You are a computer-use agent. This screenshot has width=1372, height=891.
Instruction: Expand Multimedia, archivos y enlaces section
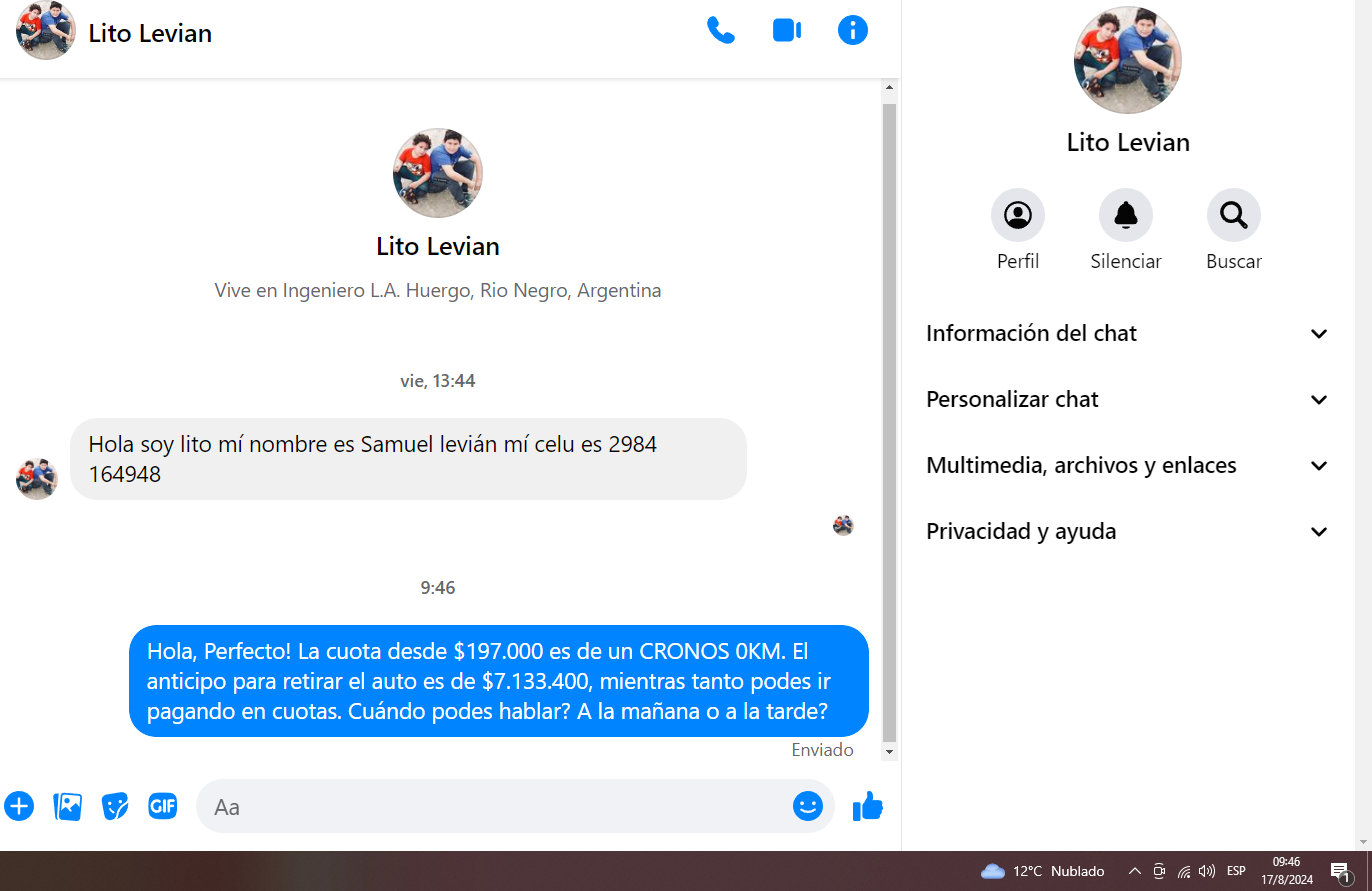1128,465
